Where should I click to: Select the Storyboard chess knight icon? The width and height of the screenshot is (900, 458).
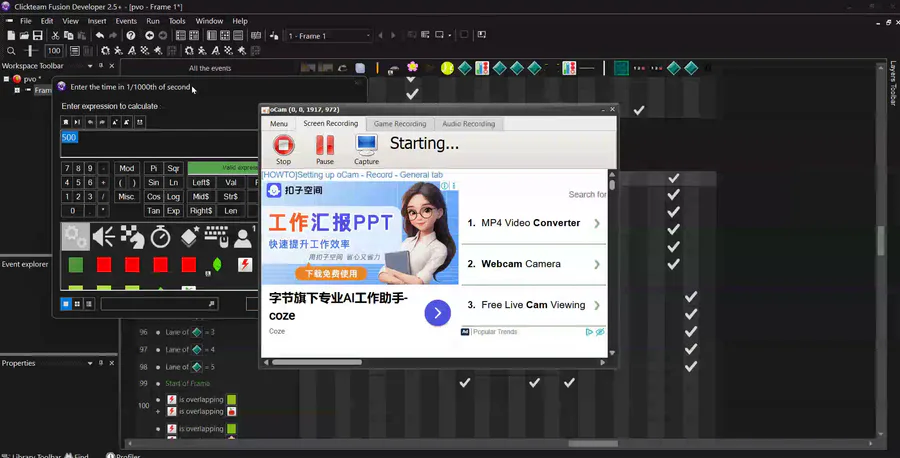click(x=133, y=236)
